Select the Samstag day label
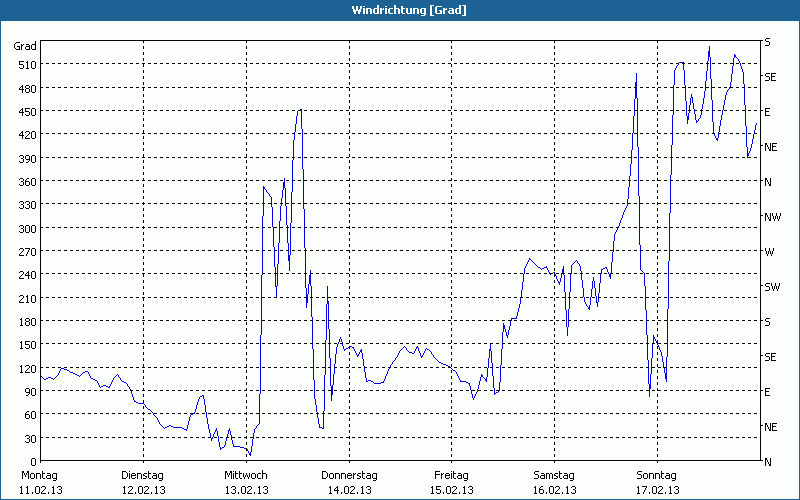 click(x=554, y=476)
